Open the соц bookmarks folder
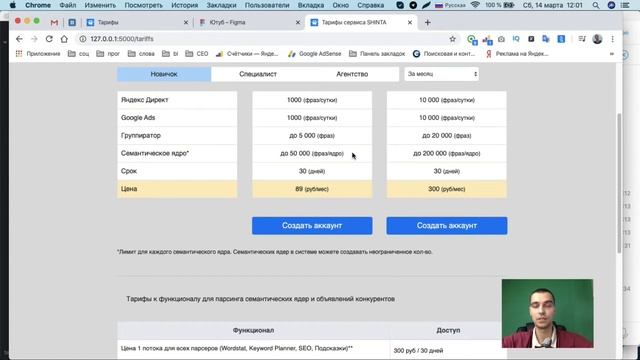The height and width of the screenshot is (360, 640). 78,53
